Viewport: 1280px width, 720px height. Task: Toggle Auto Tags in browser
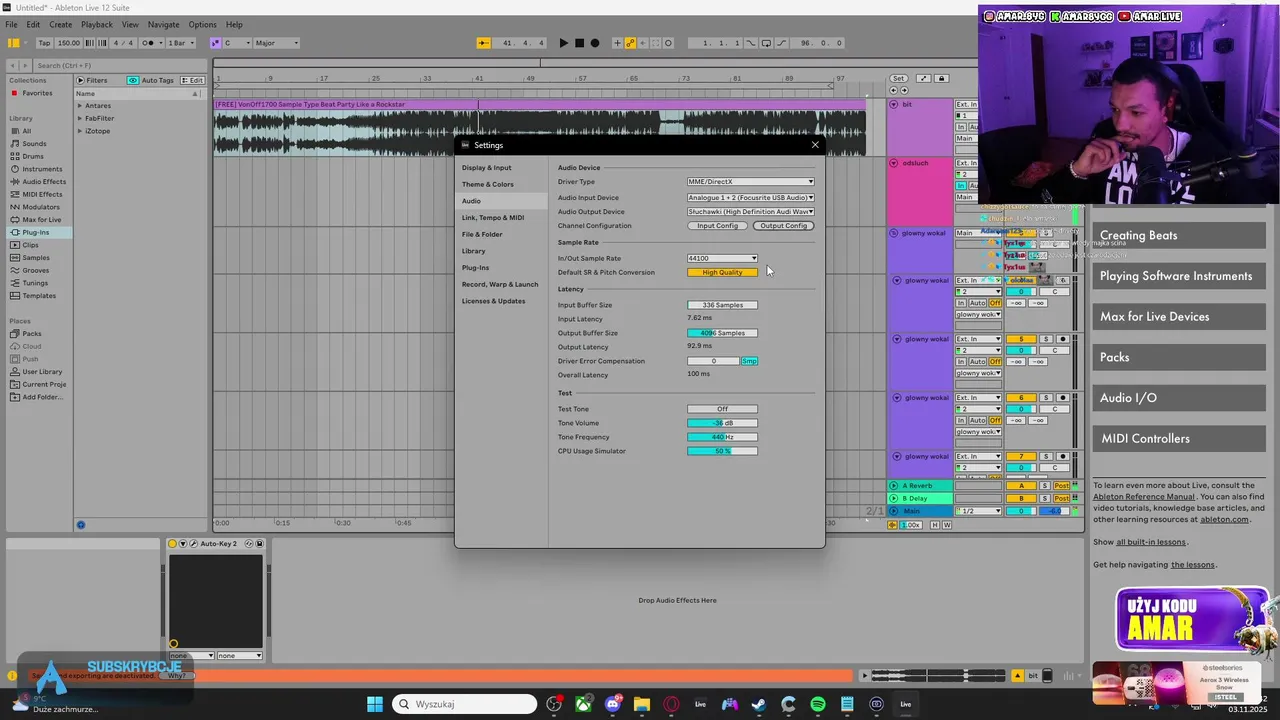[x=151, y=80]
